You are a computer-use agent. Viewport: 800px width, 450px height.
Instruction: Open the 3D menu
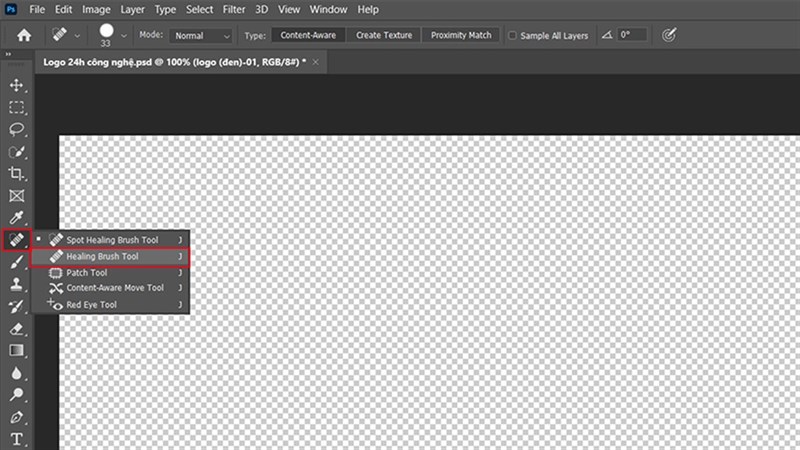pyautogui.click(x=261, y=9)
